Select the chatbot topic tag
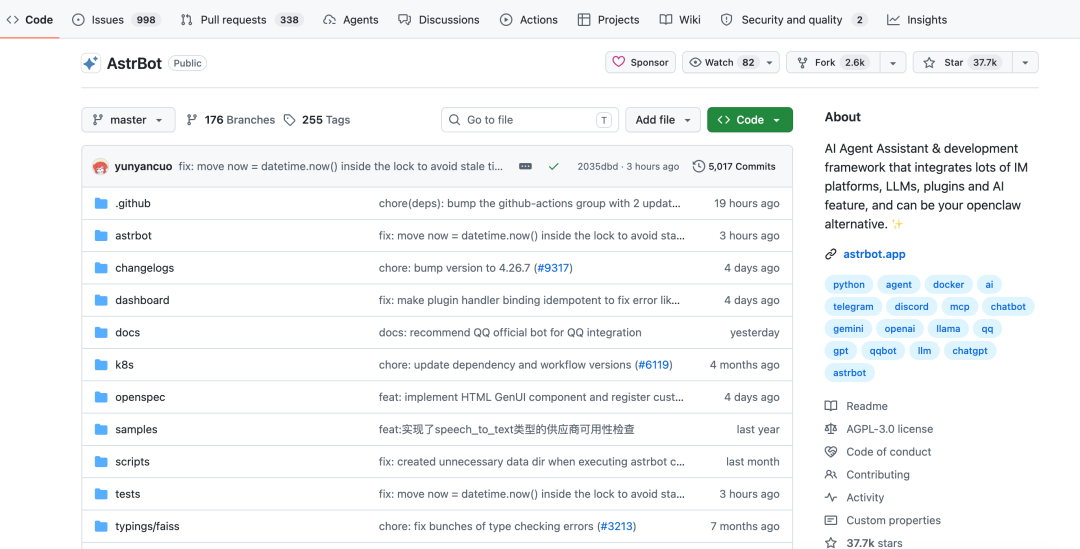Image resolution: width=1080 pixels, height=549 pixels. point(1008,307)
